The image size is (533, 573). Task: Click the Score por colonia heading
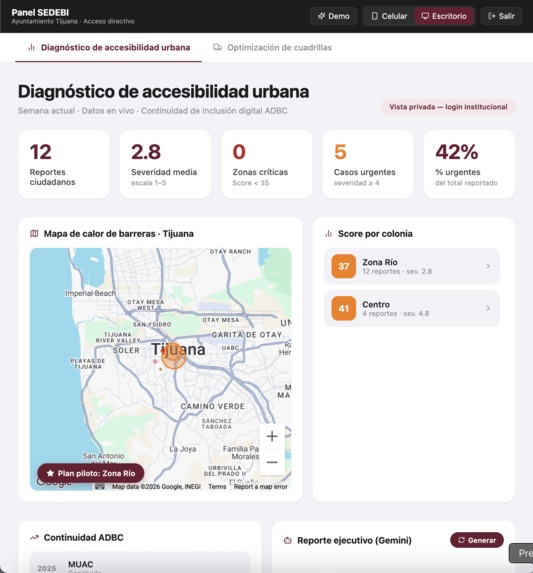(x=375, y=234)
